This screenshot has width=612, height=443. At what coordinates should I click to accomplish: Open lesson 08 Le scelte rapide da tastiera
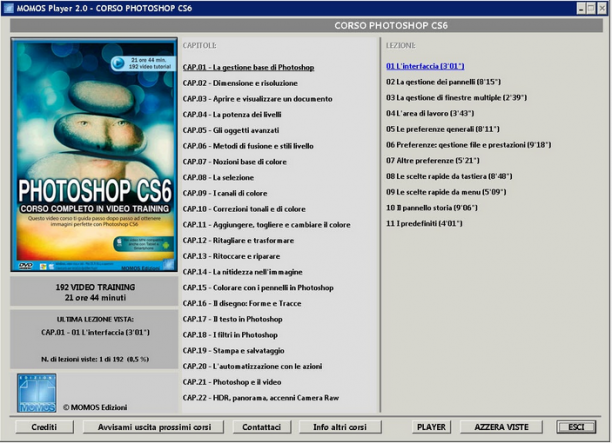(x=449, y=176)
